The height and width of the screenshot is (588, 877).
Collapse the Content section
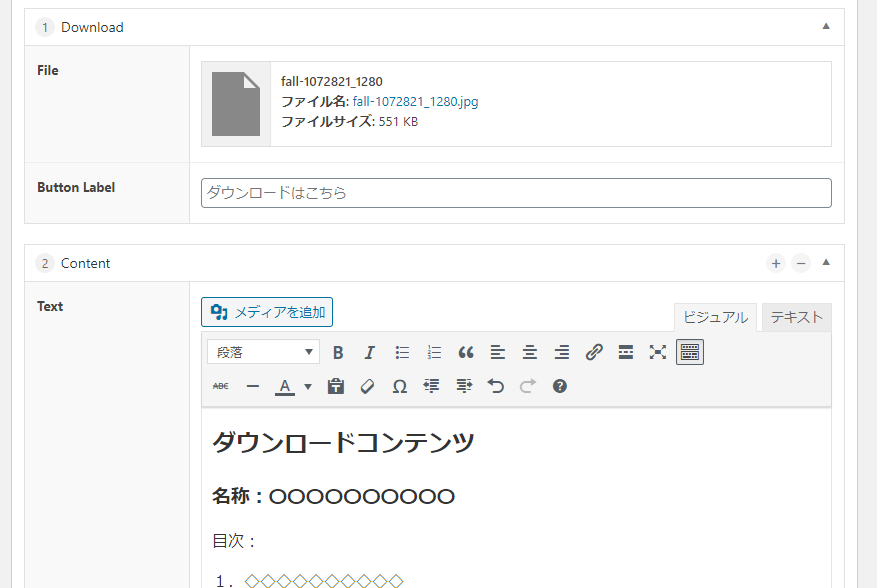(x=826, y=262)
